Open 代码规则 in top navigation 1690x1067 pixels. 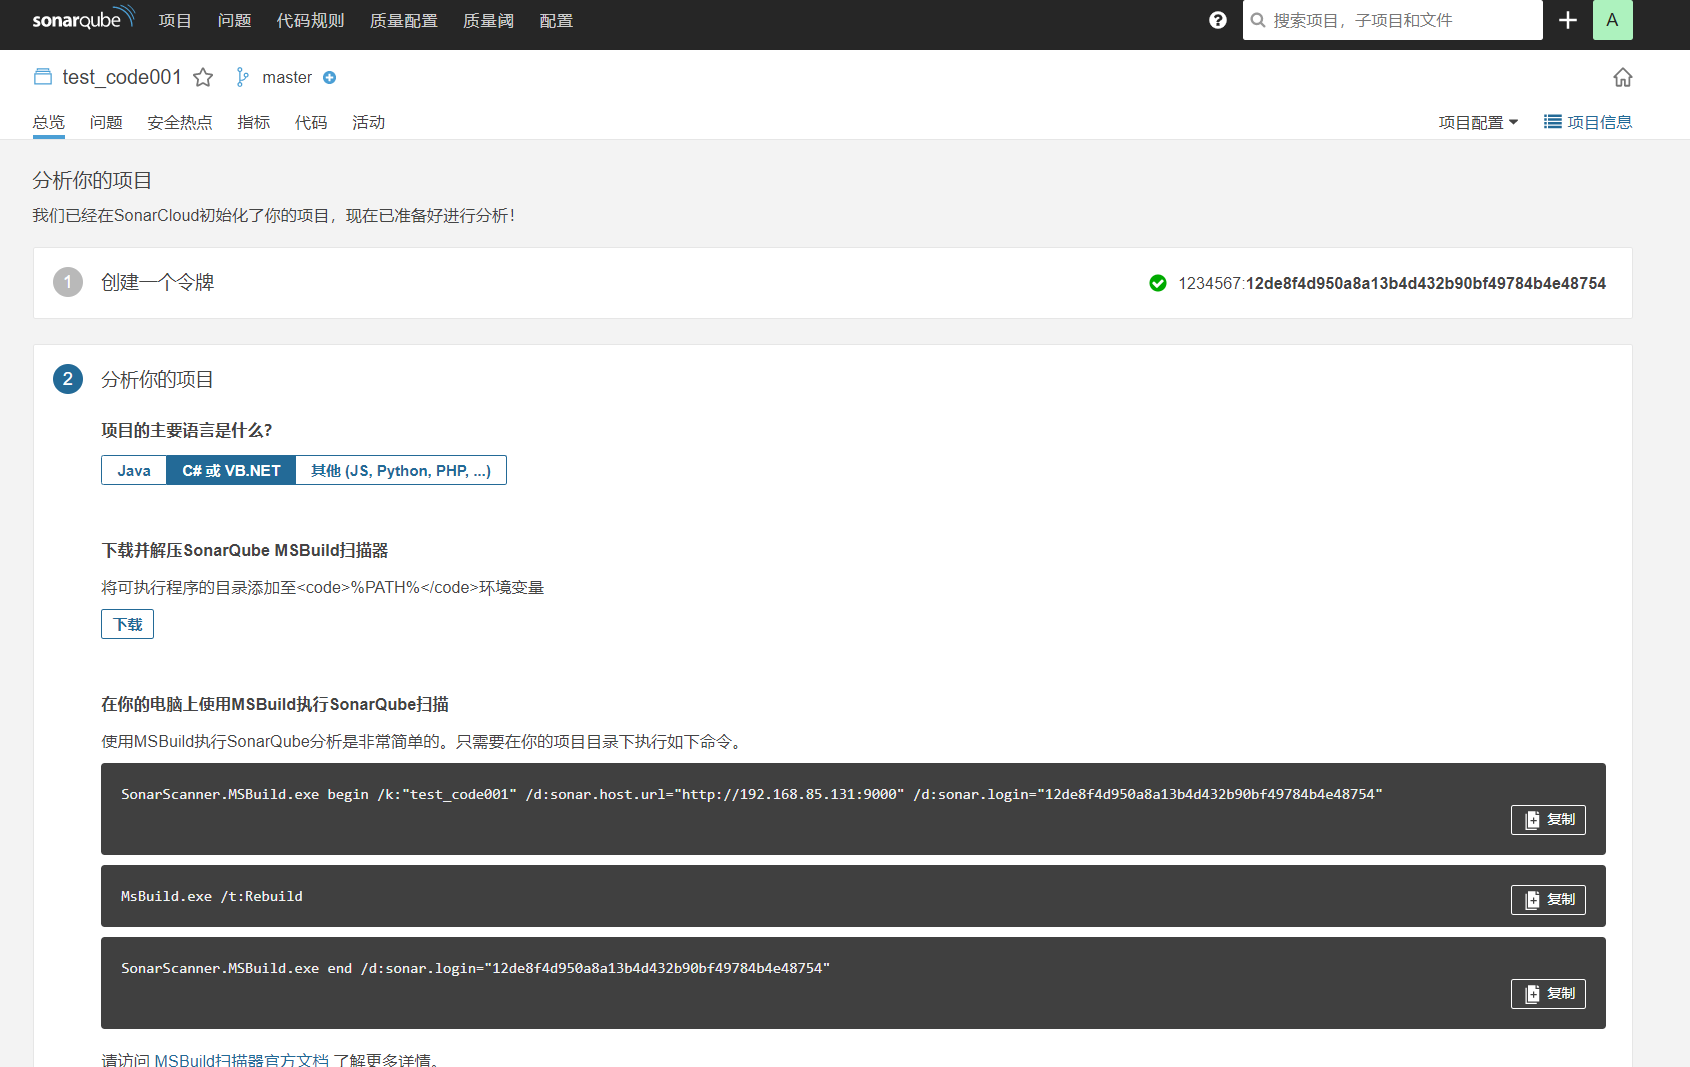[x=310, y=20]
